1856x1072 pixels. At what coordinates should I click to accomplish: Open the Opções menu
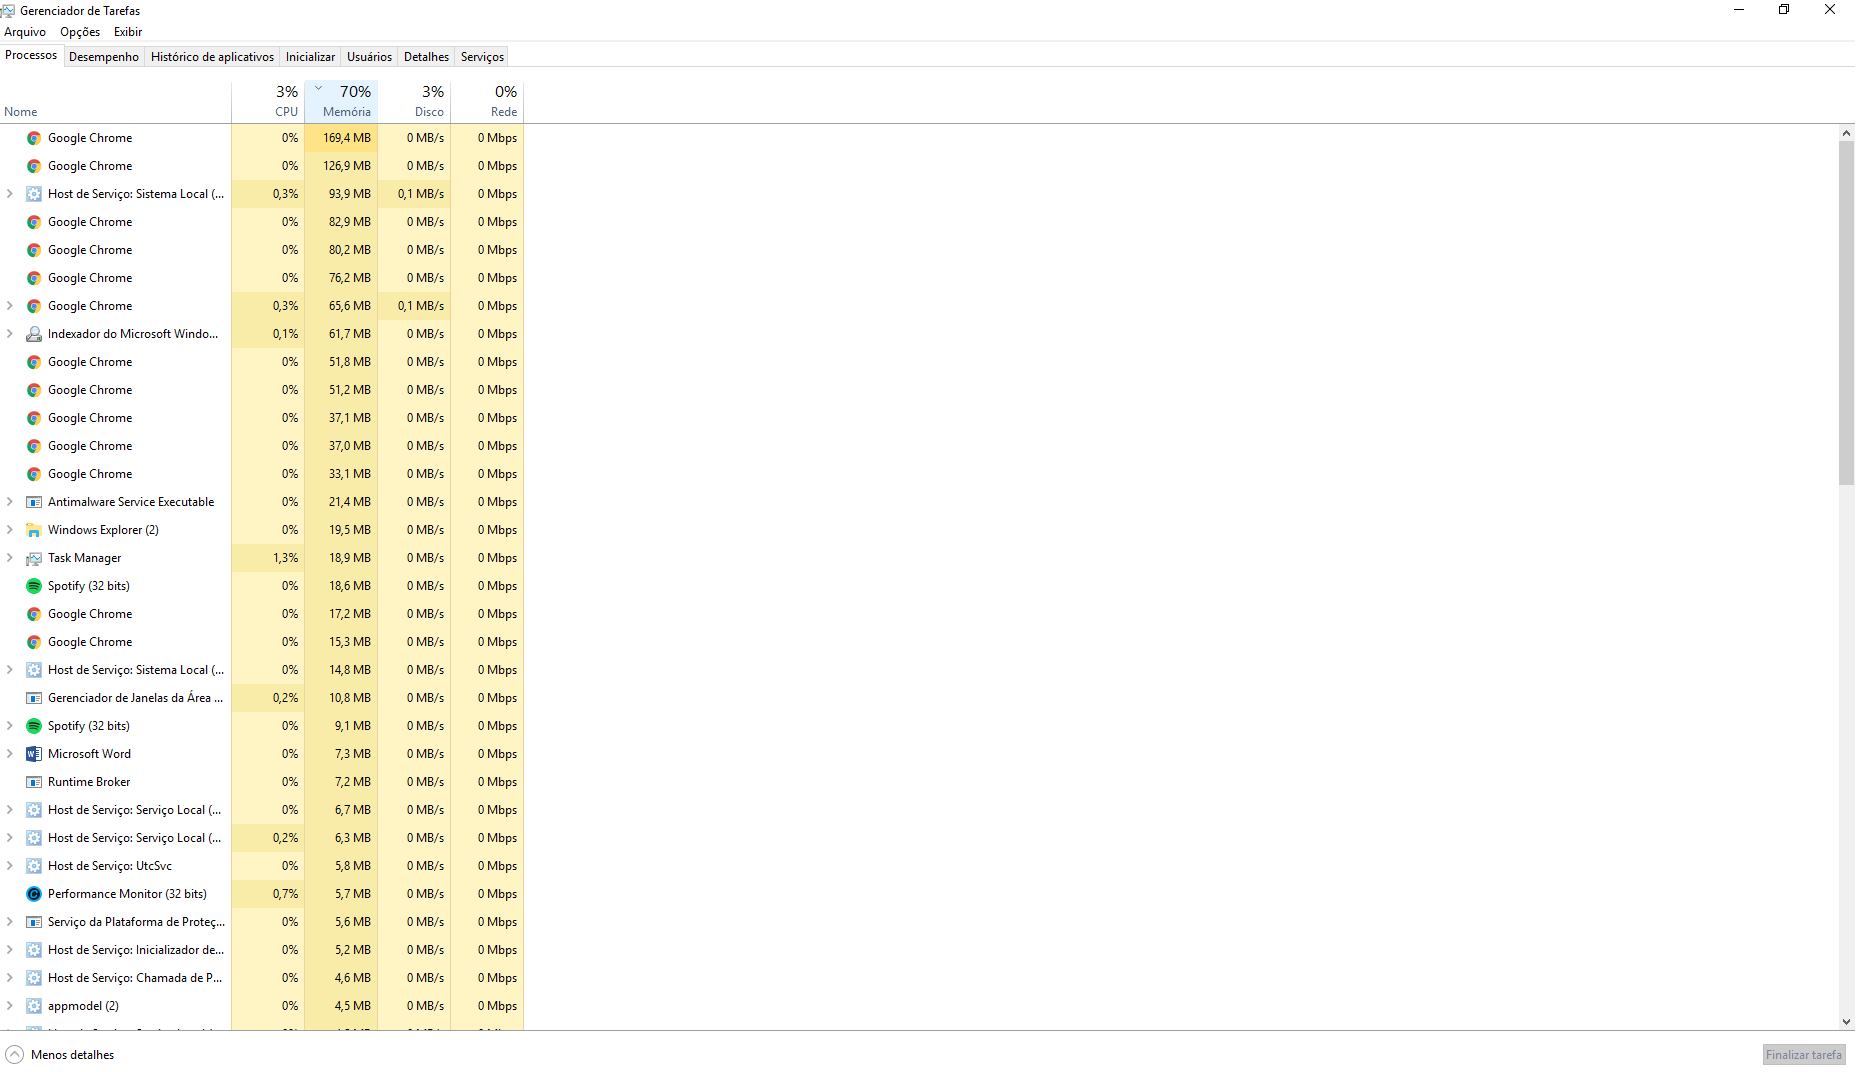tap(80, 32)
